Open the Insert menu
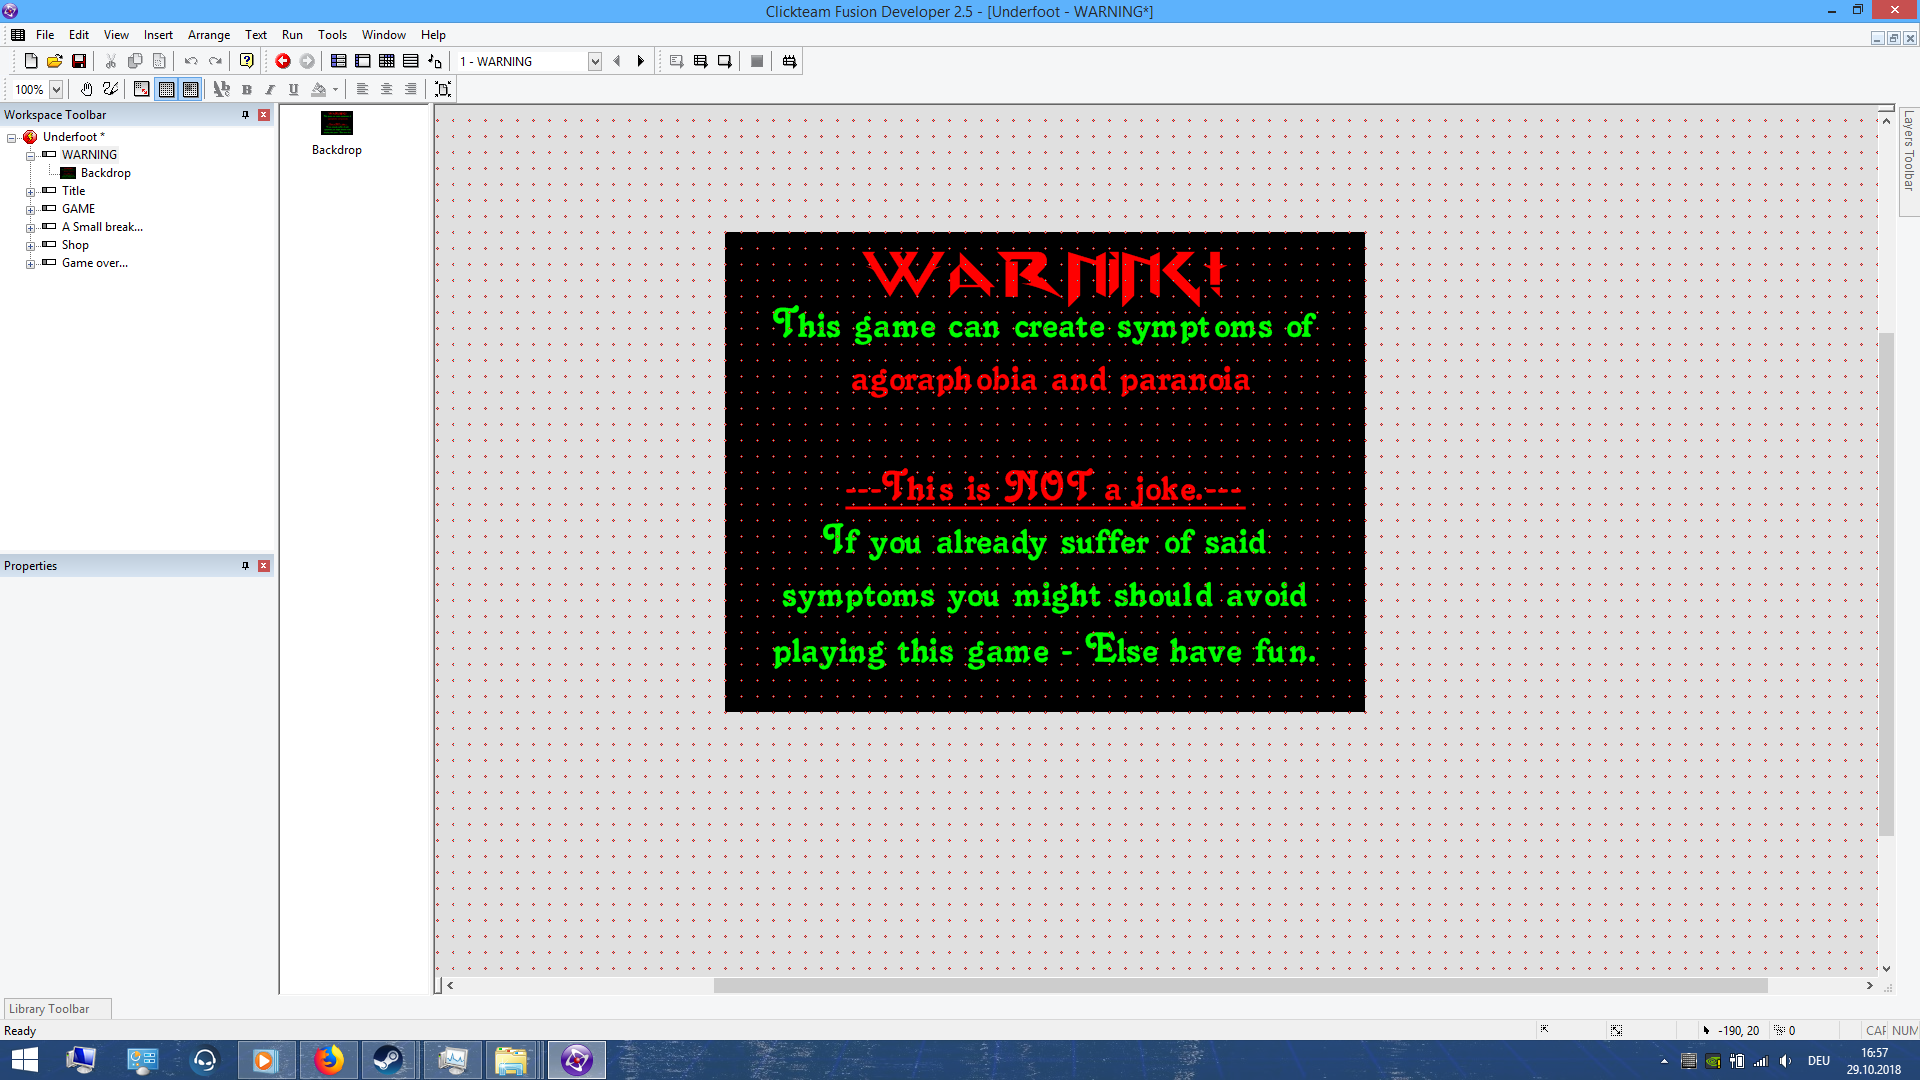The width and height of the screenshot is (1920, 1080). pos(158,35)
